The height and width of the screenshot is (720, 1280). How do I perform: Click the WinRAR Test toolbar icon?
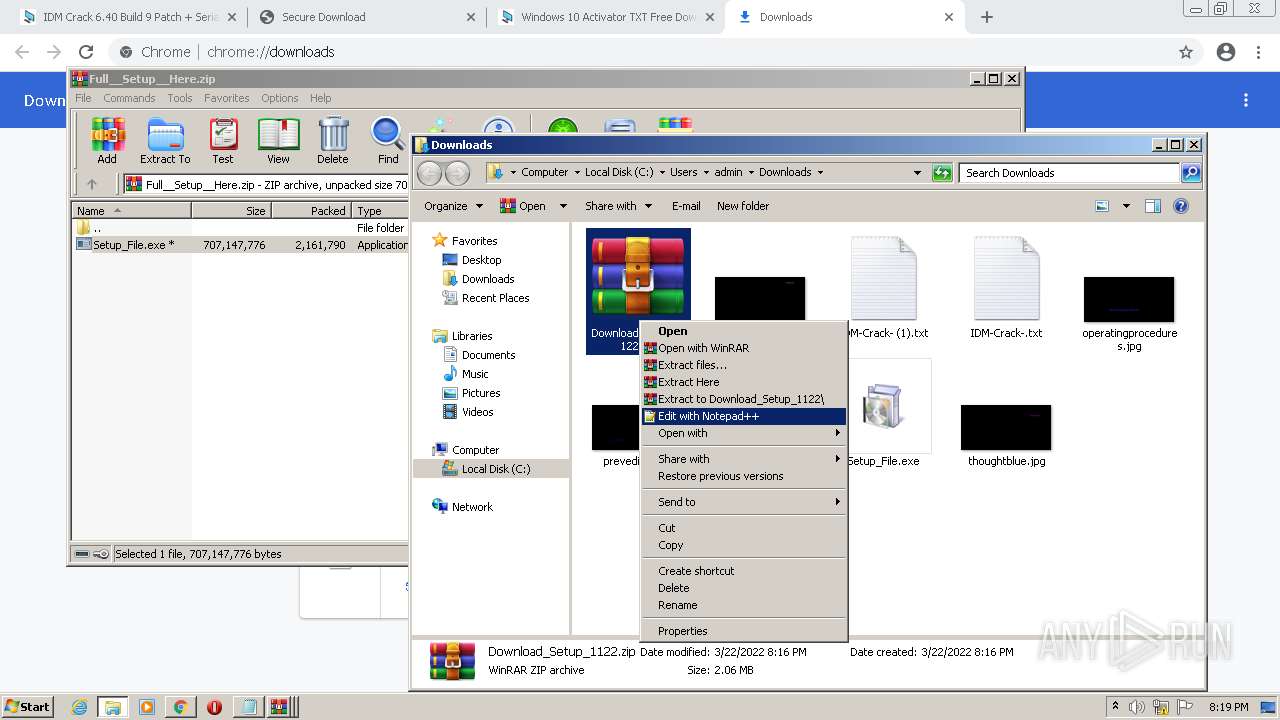(x=223, y=140)
